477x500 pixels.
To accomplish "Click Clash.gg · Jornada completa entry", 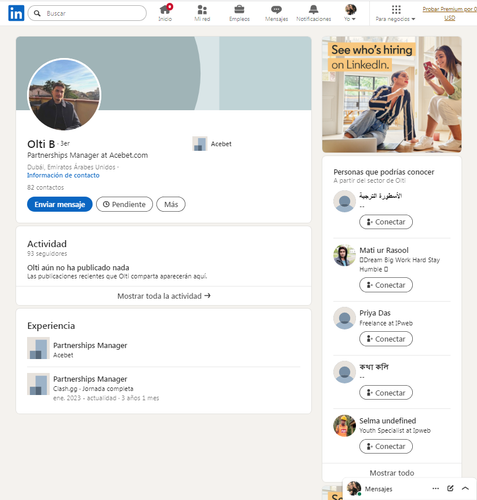I will (93, 389).
